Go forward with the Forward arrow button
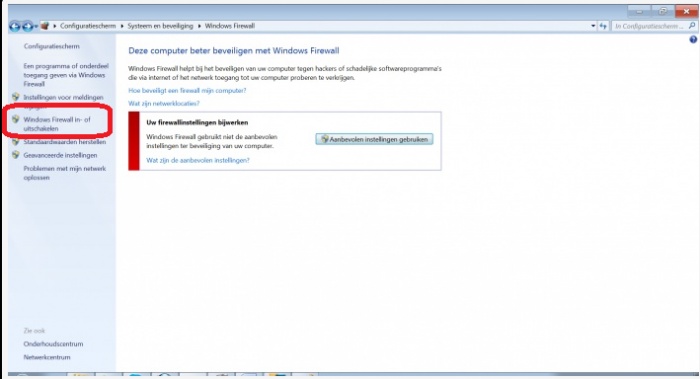This screenshot has height=379, width=700. (28, 26)
